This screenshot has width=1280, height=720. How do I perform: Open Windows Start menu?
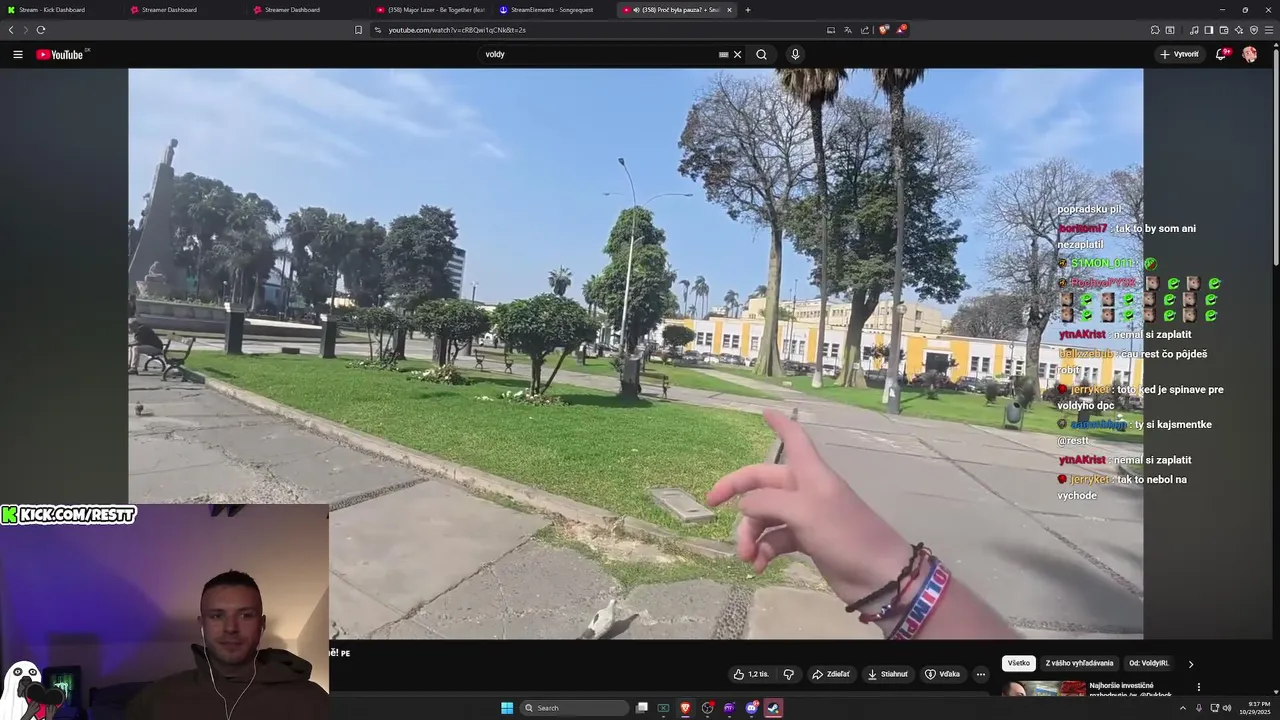(507, 708)
